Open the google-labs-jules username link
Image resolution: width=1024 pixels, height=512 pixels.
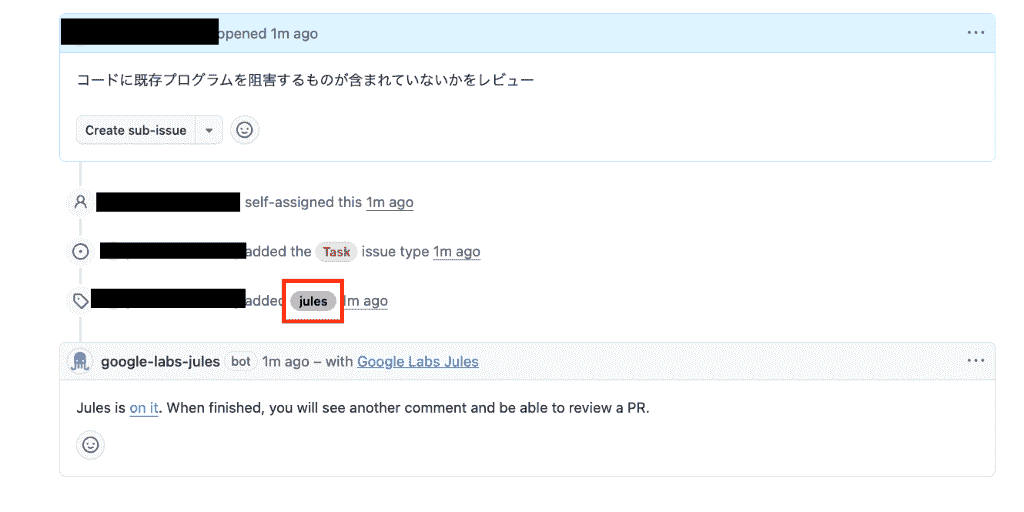pyautogui.click(x=160, y=361)
